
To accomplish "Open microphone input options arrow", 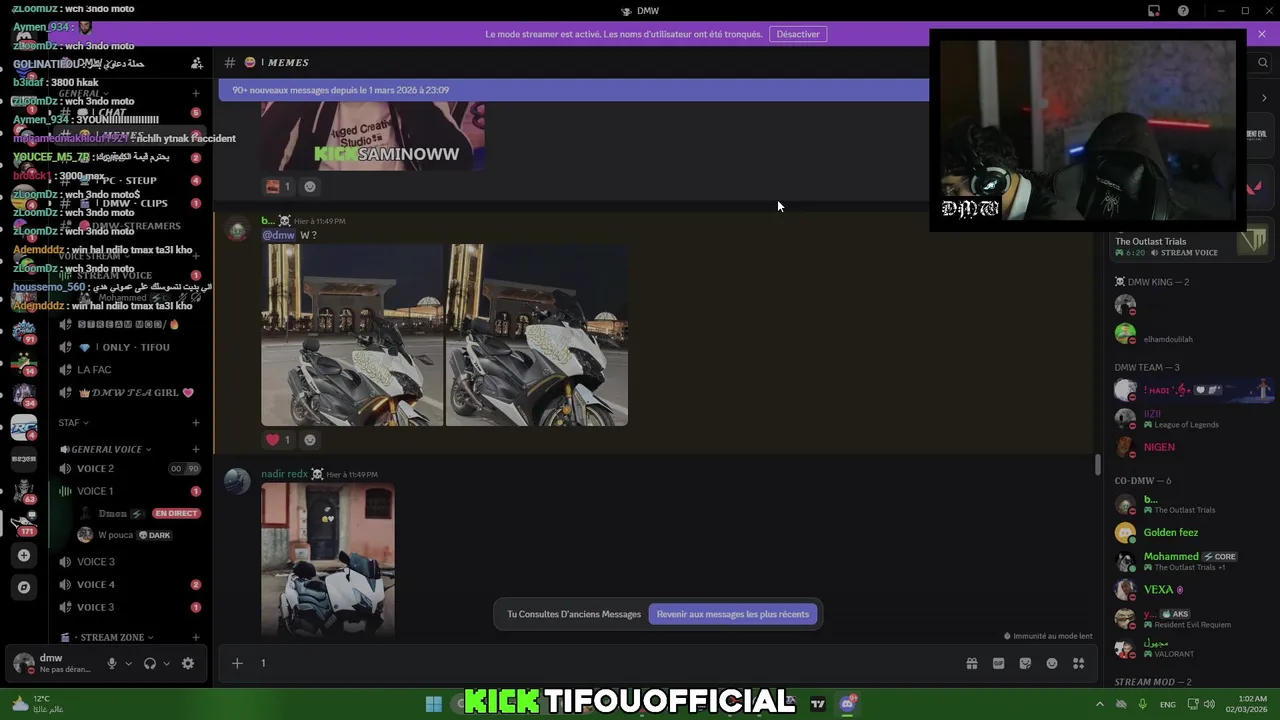I will [x=128, y=663].
